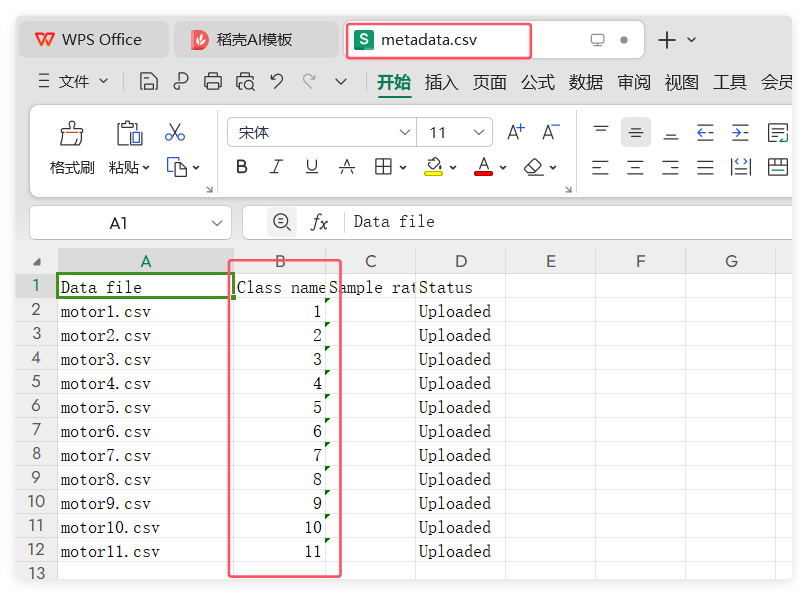Click the distributed alignment icon
The height and width of the screenshot is (594, 807).
coord(741,167)
